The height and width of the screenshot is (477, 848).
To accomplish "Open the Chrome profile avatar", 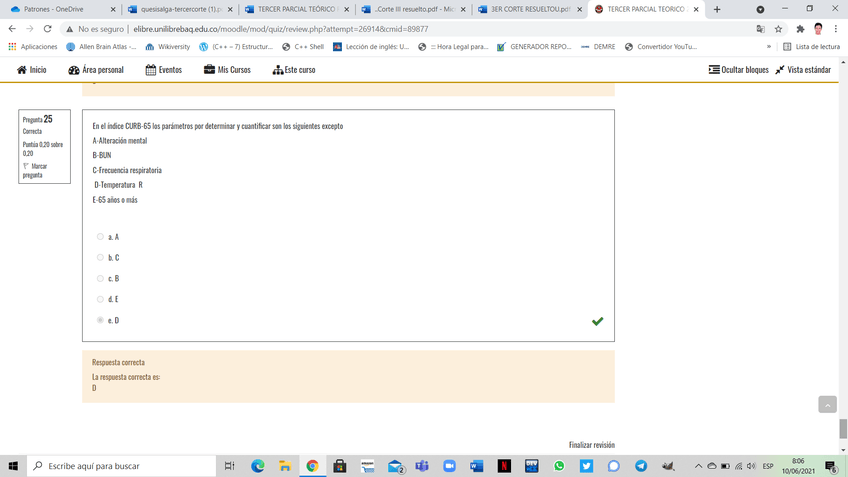I will point(818,29).
